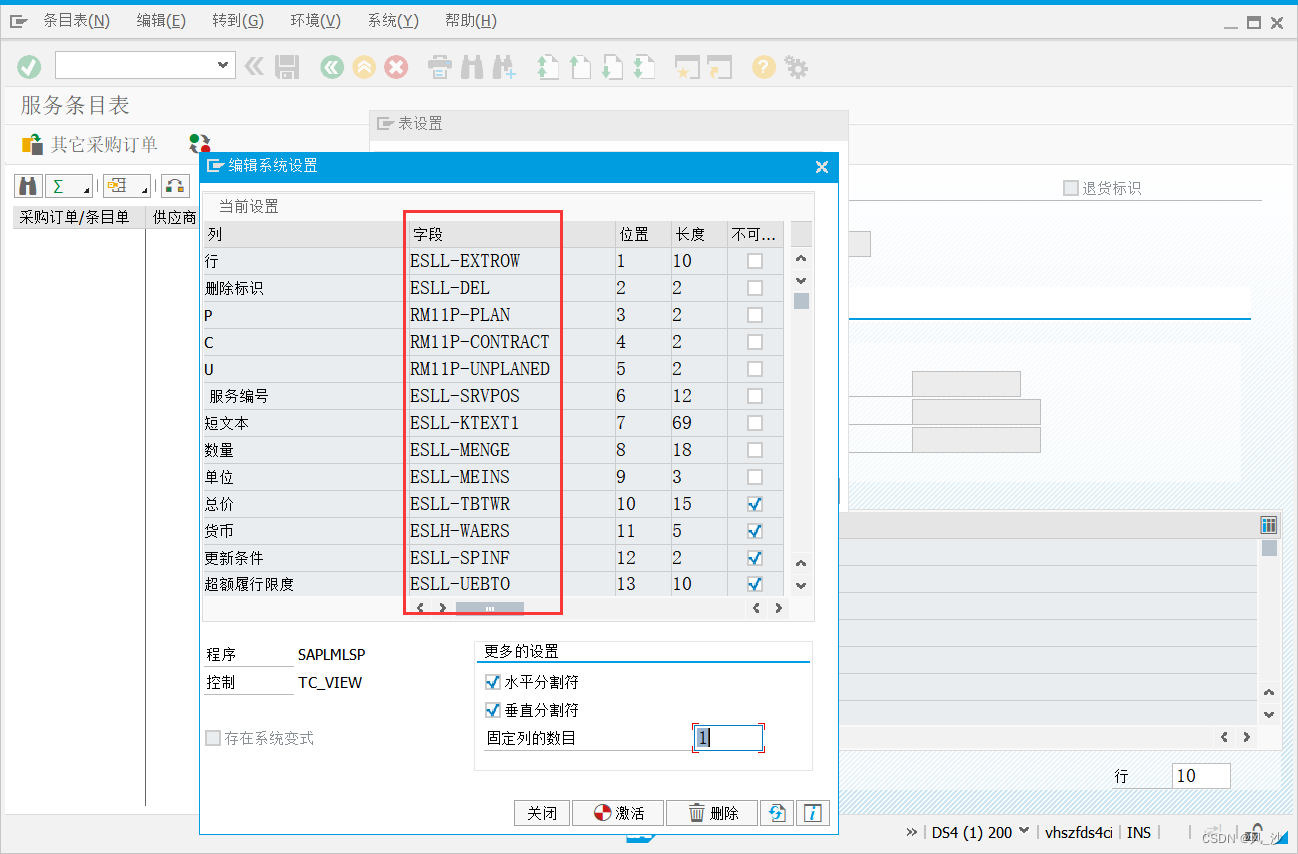Click the Last Page icon
1298x854 pixels.
(644, 67)
